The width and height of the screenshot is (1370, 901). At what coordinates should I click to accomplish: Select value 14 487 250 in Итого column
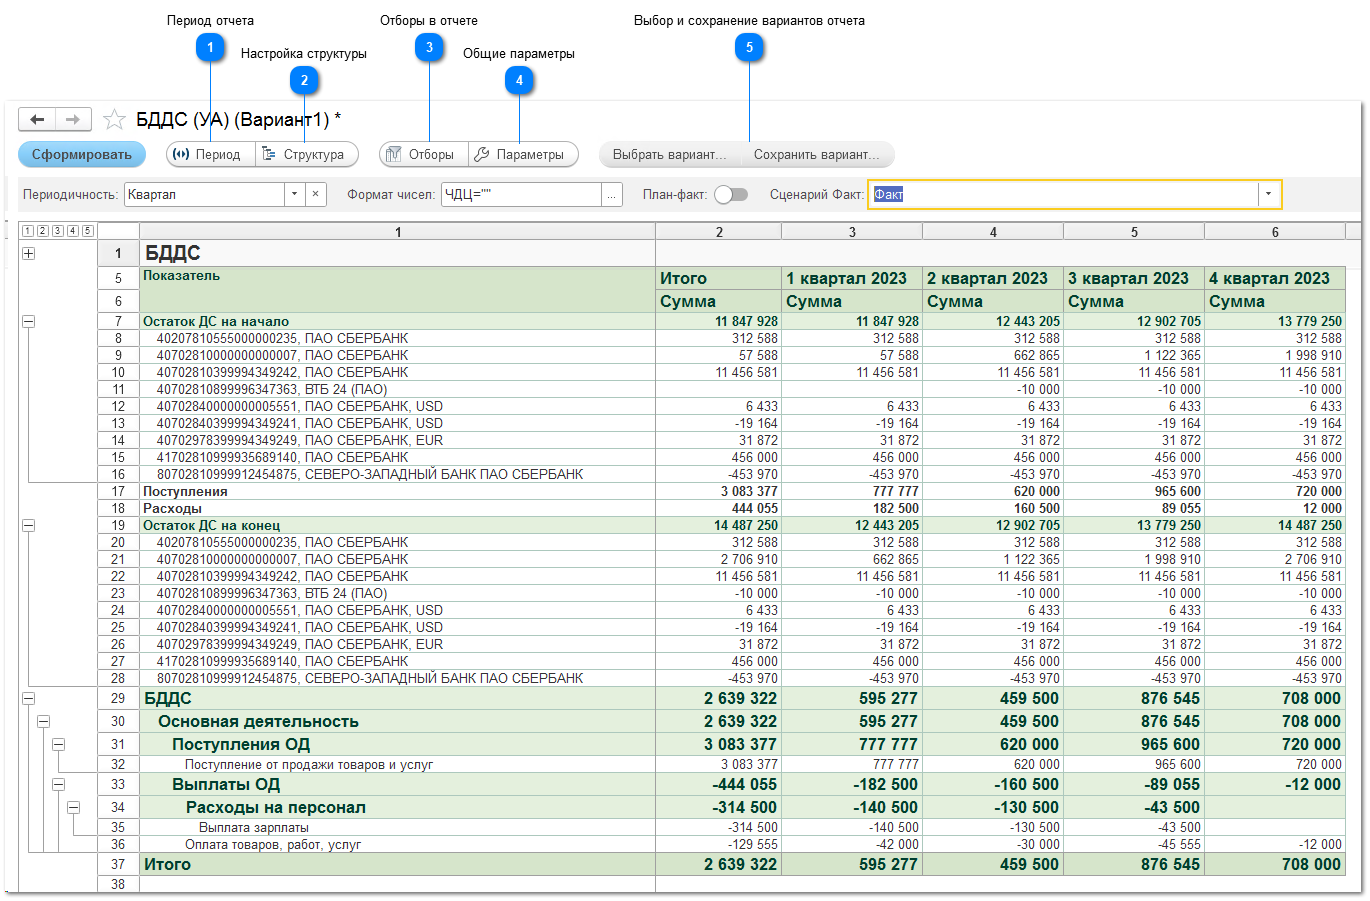(719, 525)
